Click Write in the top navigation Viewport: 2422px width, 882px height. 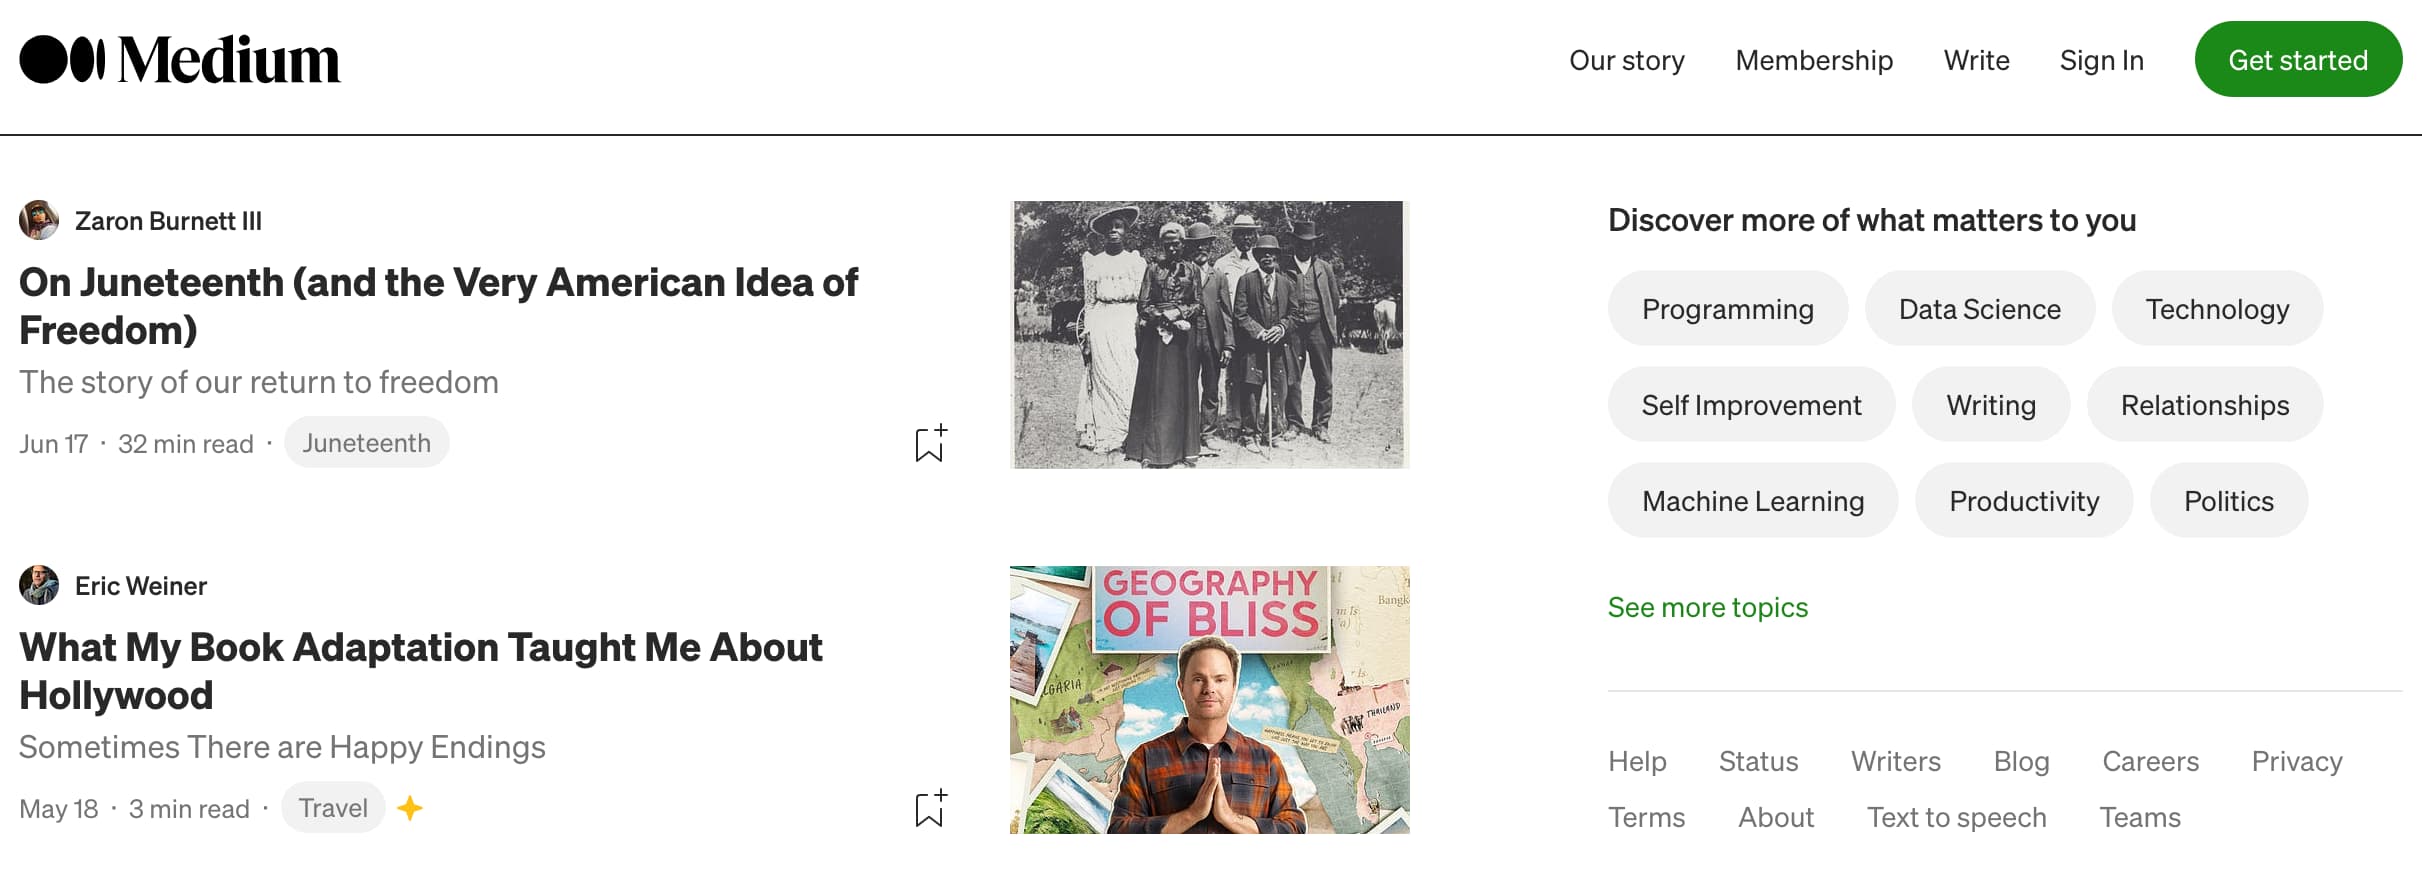(x=1976, y=60)
